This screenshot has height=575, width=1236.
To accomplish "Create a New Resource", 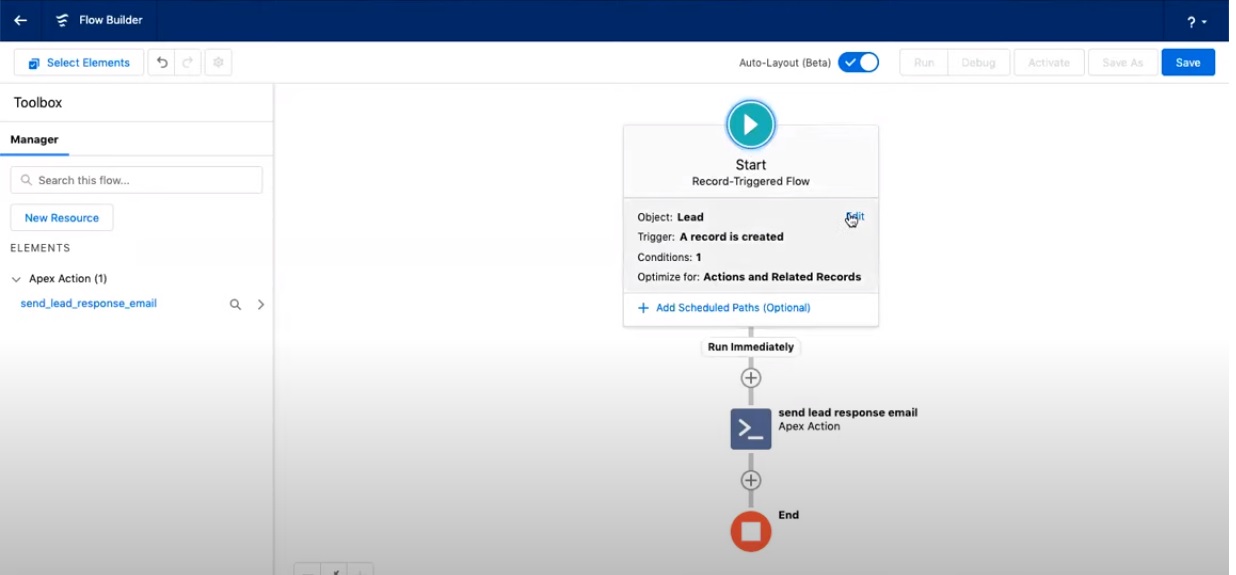I will tap(62, 218).
